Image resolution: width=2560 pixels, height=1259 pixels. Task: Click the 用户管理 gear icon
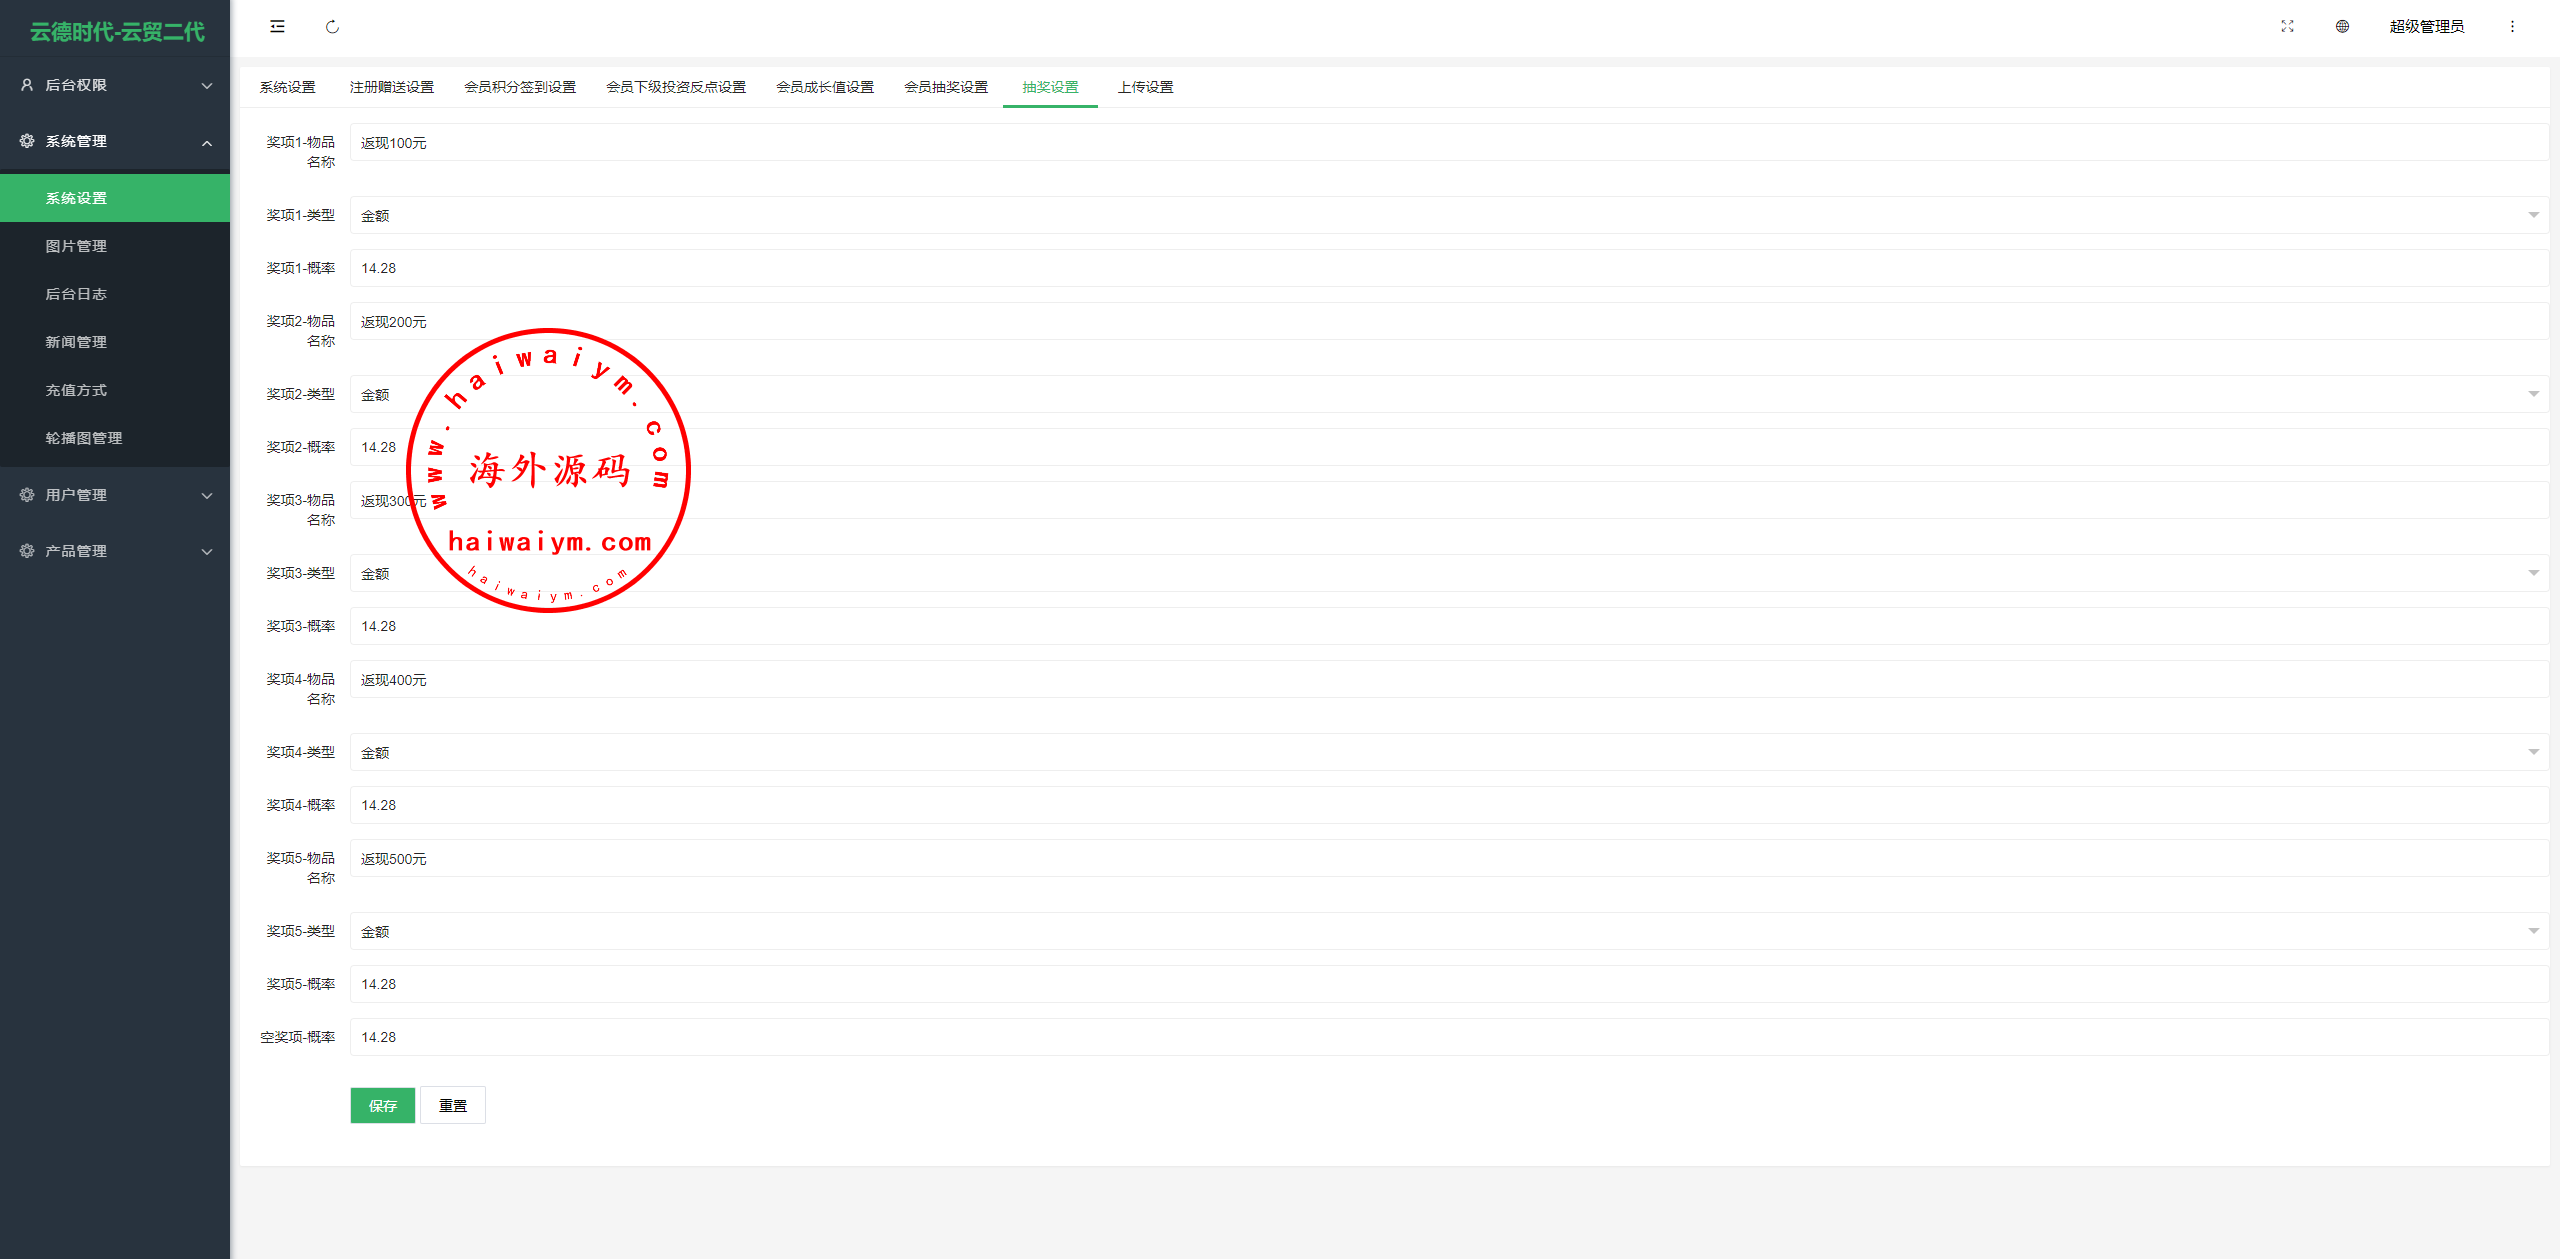27,495
